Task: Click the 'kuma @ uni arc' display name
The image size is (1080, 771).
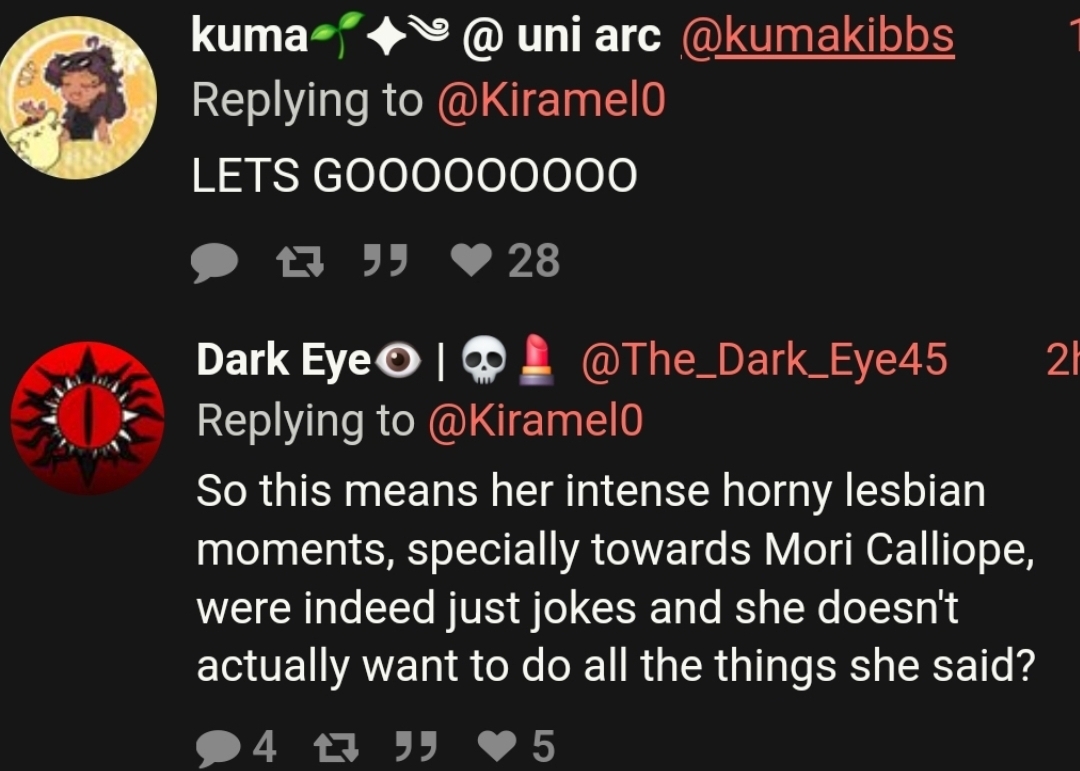Action: point(426,36)
